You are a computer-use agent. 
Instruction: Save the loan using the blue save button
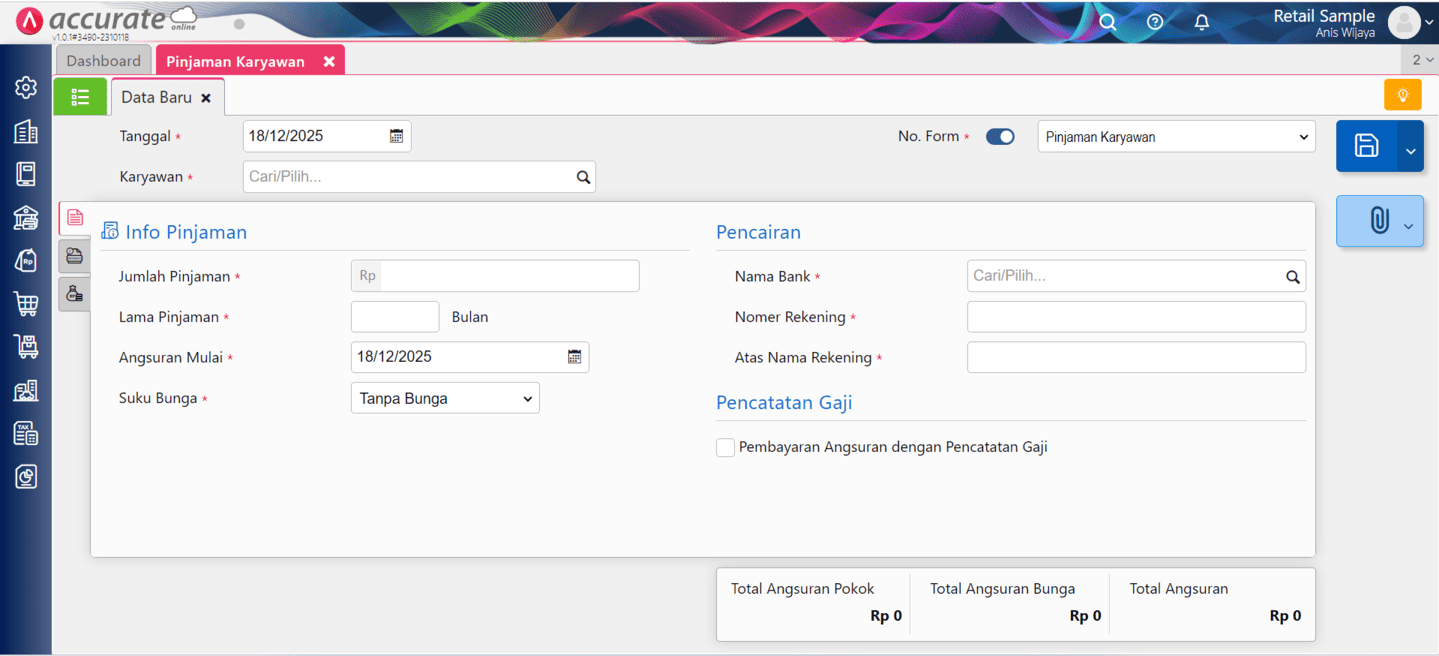point(1368,146)
